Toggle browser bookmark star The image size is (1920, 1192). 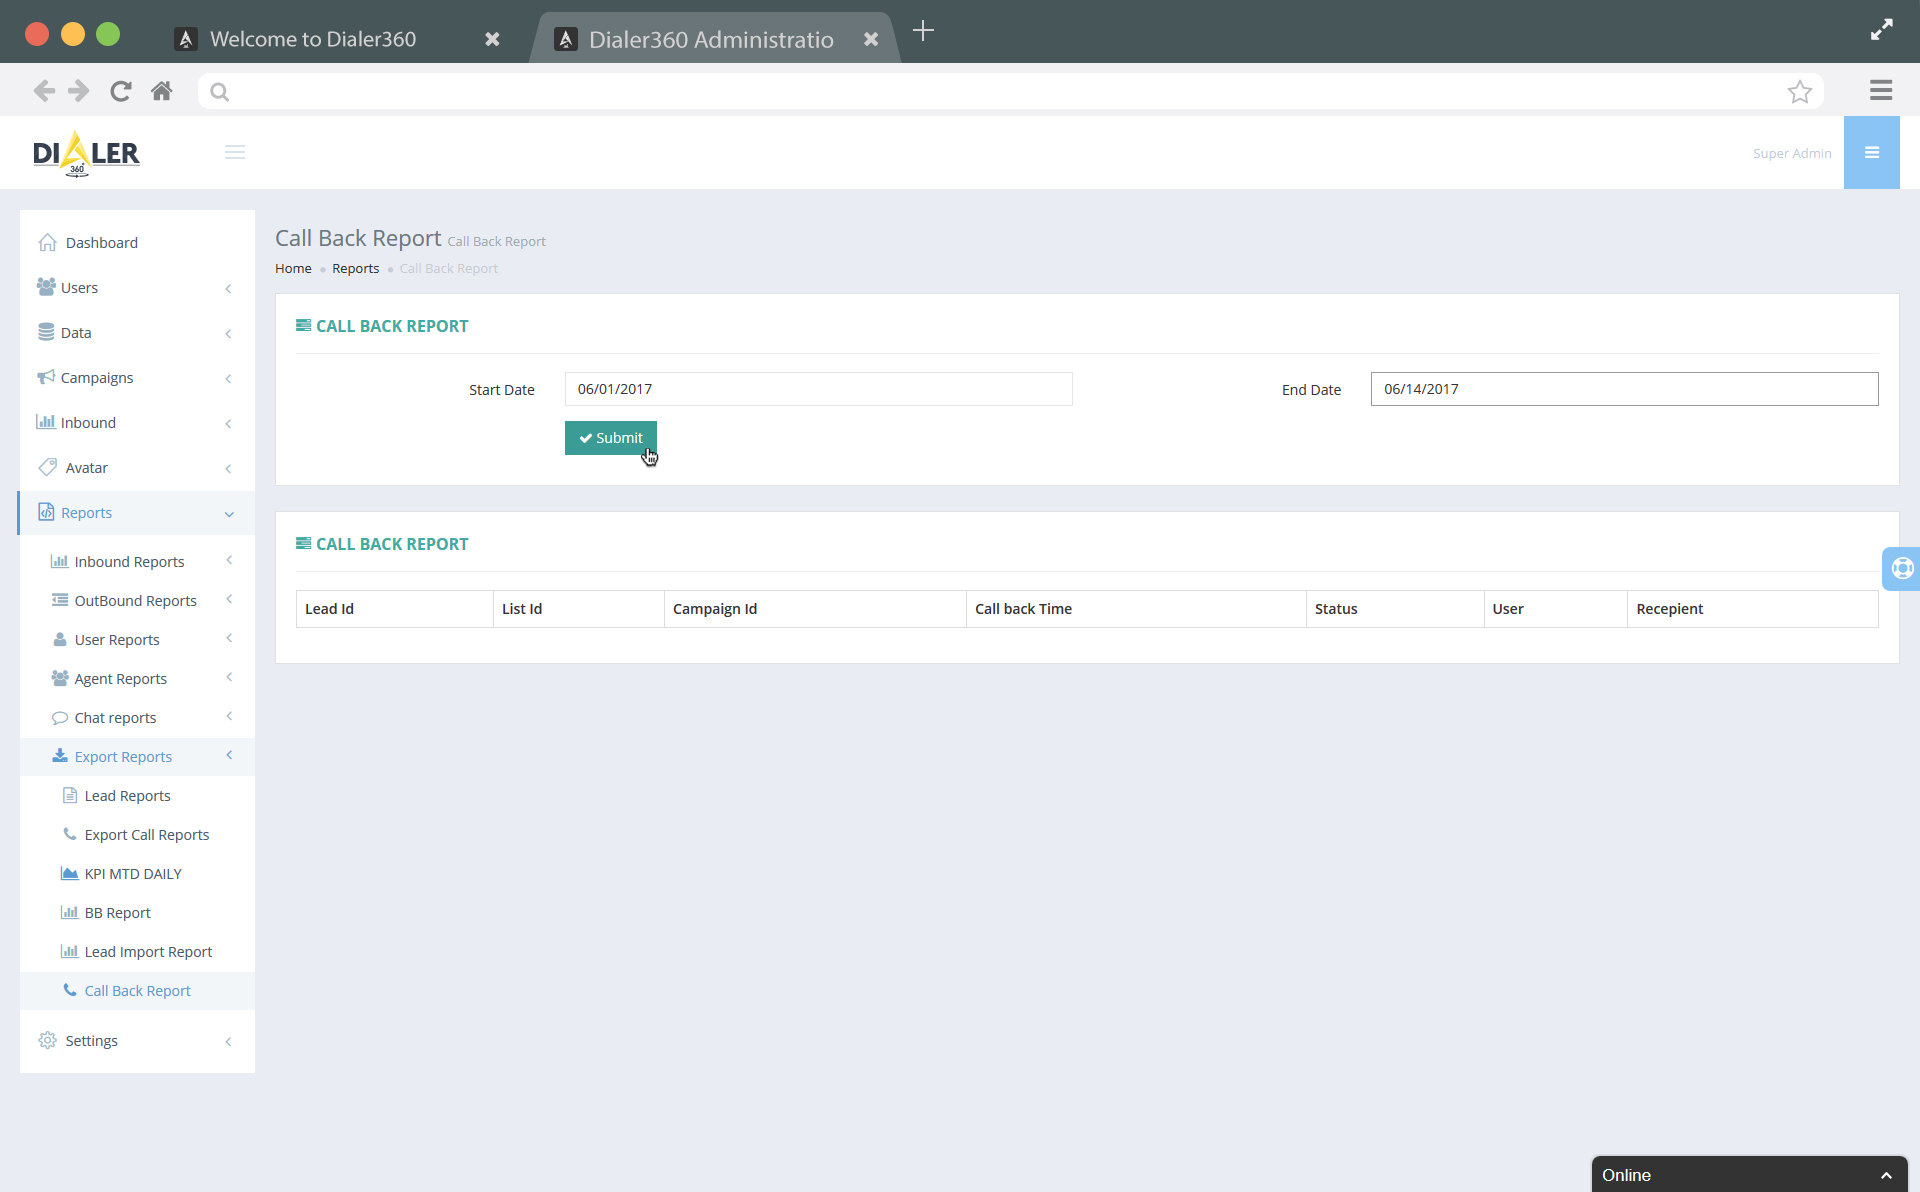[x=1800, y=91]
